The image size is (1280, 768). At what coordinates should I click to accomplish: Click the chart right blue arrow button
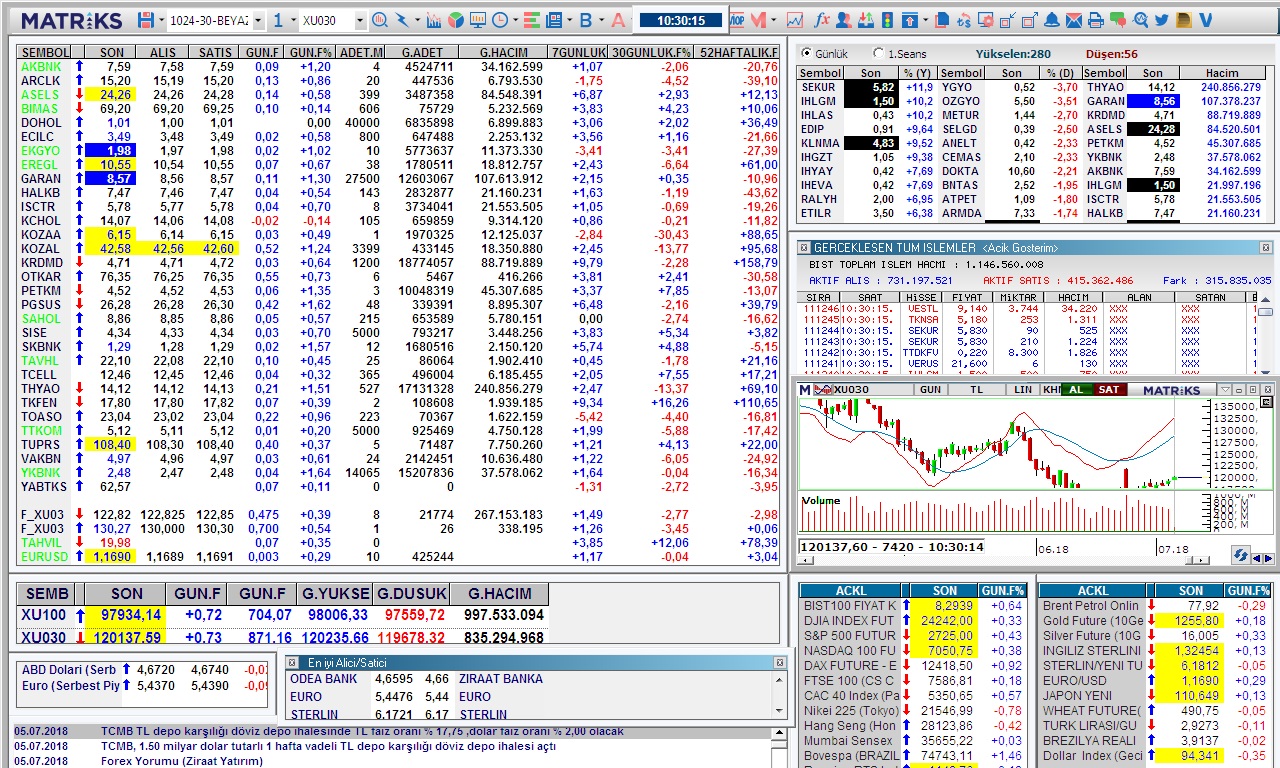pyautogui.click(x=1269, y=558)
